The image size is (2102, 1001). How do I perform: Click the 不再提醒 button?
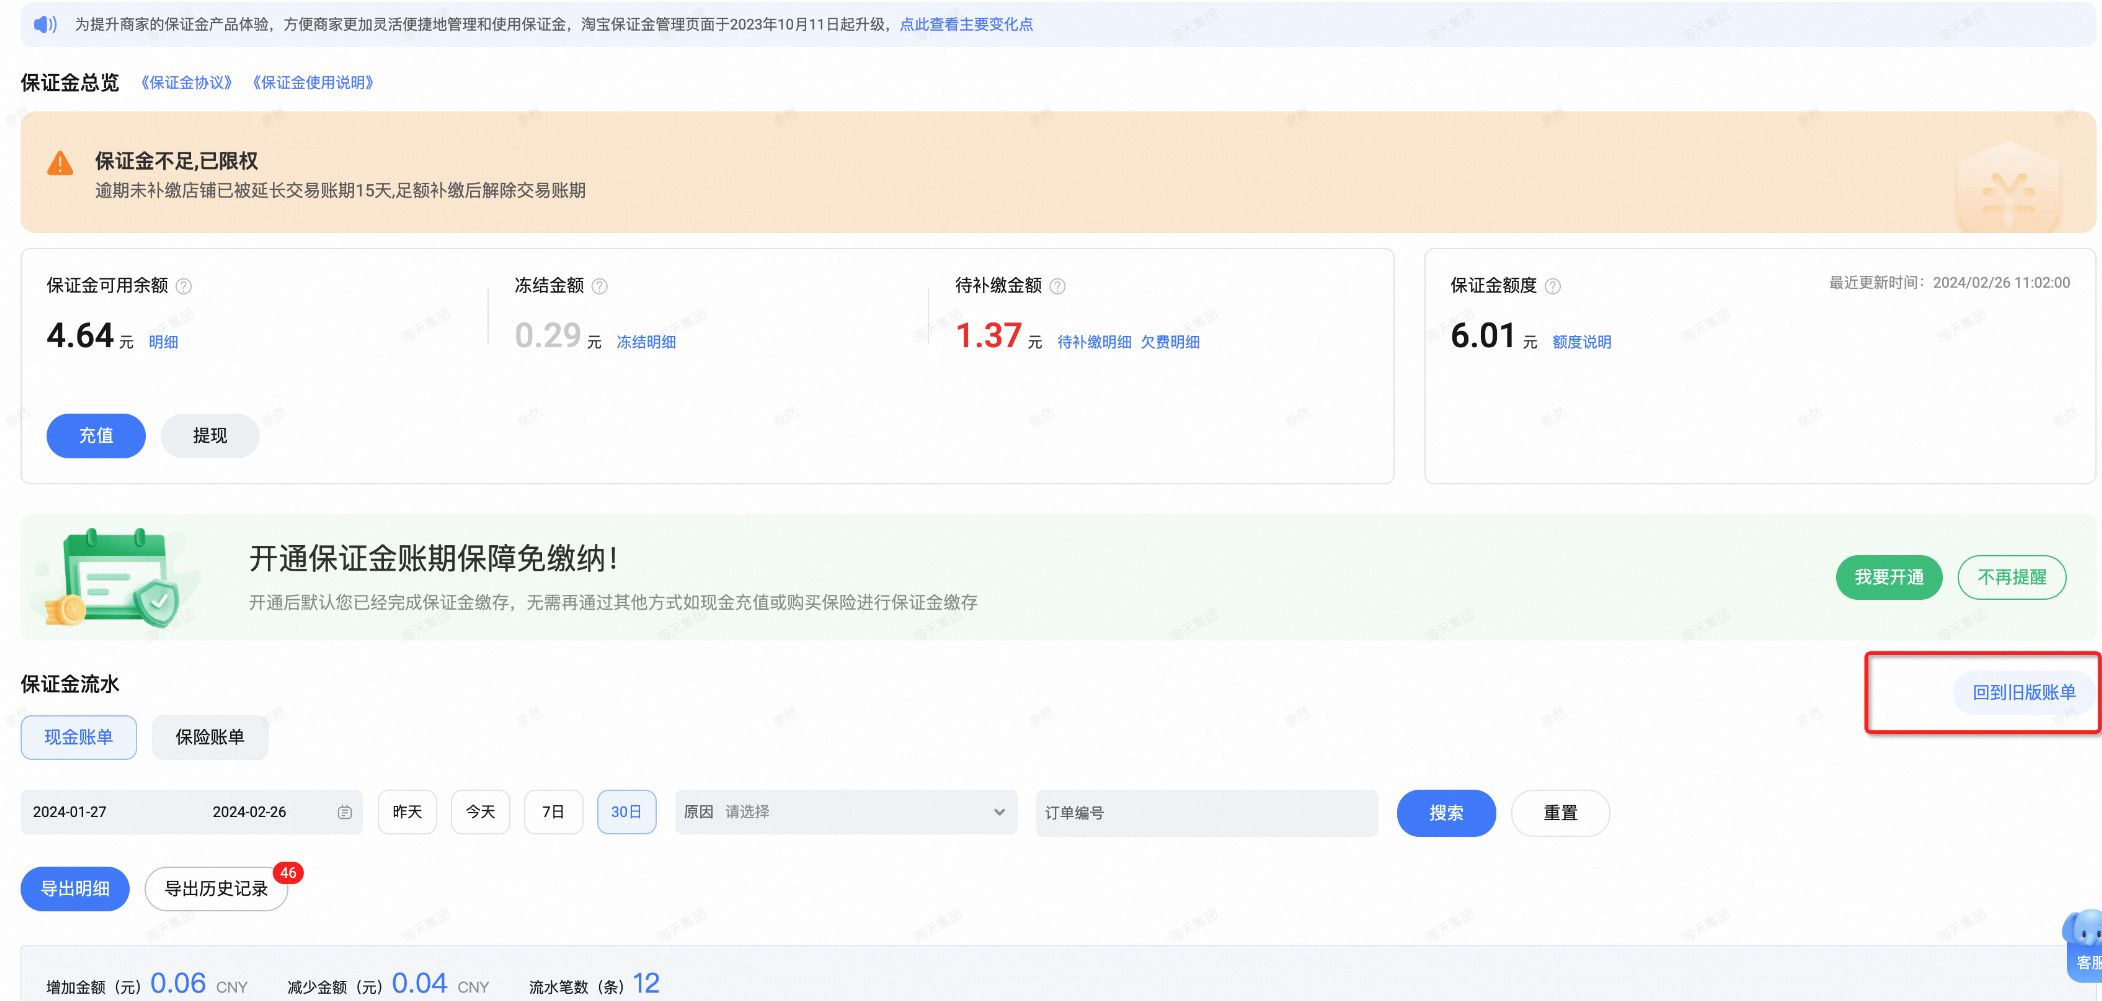point(2012,577)
